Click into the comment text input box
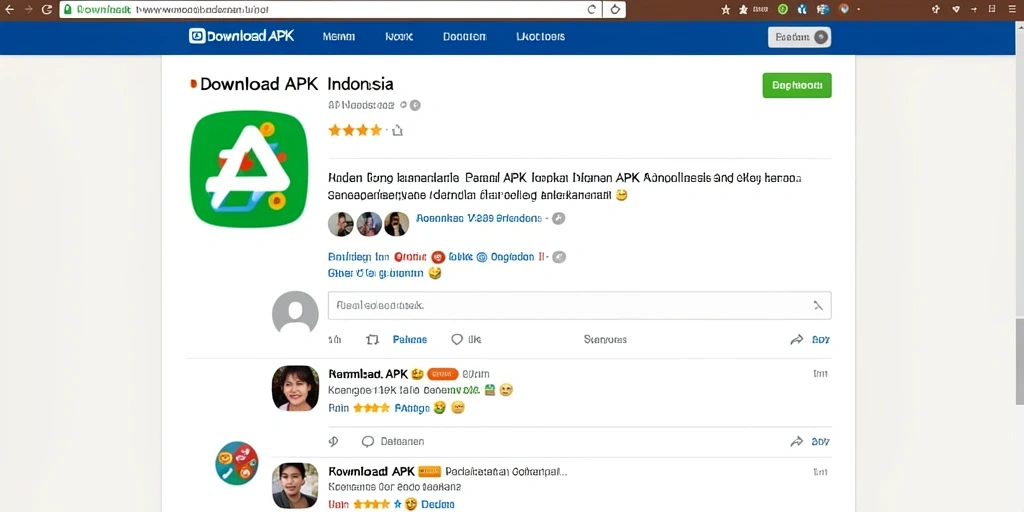Image resolution: width=1024 pixels, height=512 pixels. pyautogui.click(x=579, y=305)
